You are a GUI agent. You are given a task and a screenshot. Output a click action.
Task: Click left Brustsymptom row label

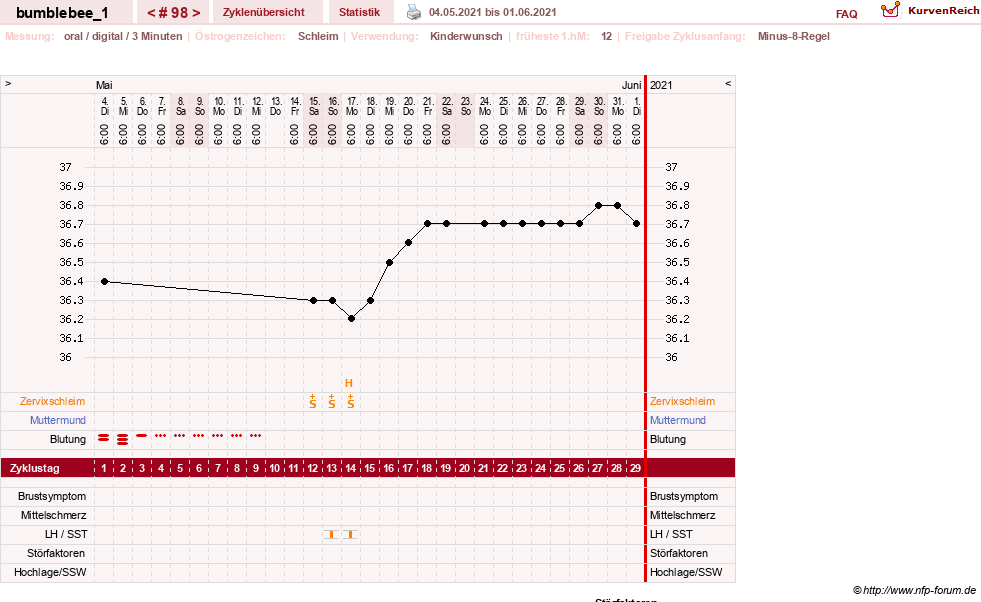(x=52, y=496)
